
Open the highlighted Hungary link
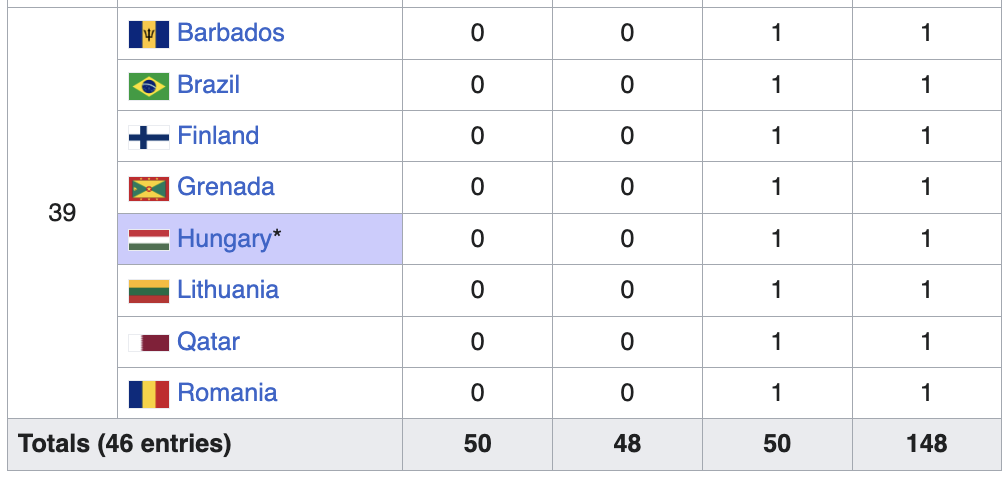click(224, 239)
